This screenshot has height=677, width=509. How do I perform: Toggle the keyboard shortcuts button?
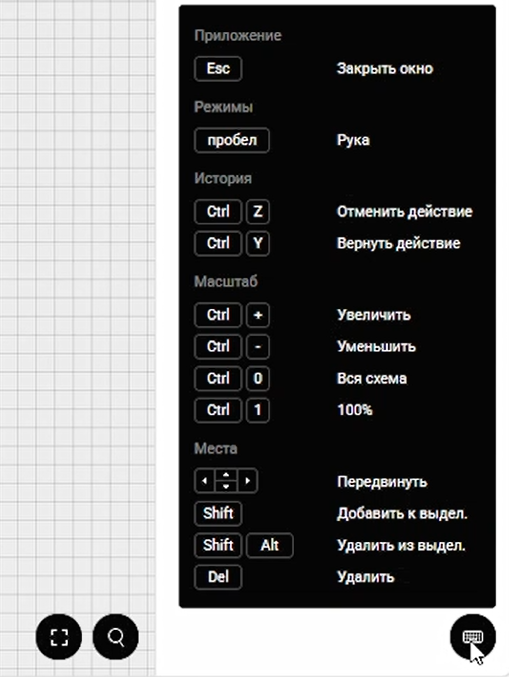point(473,636)
